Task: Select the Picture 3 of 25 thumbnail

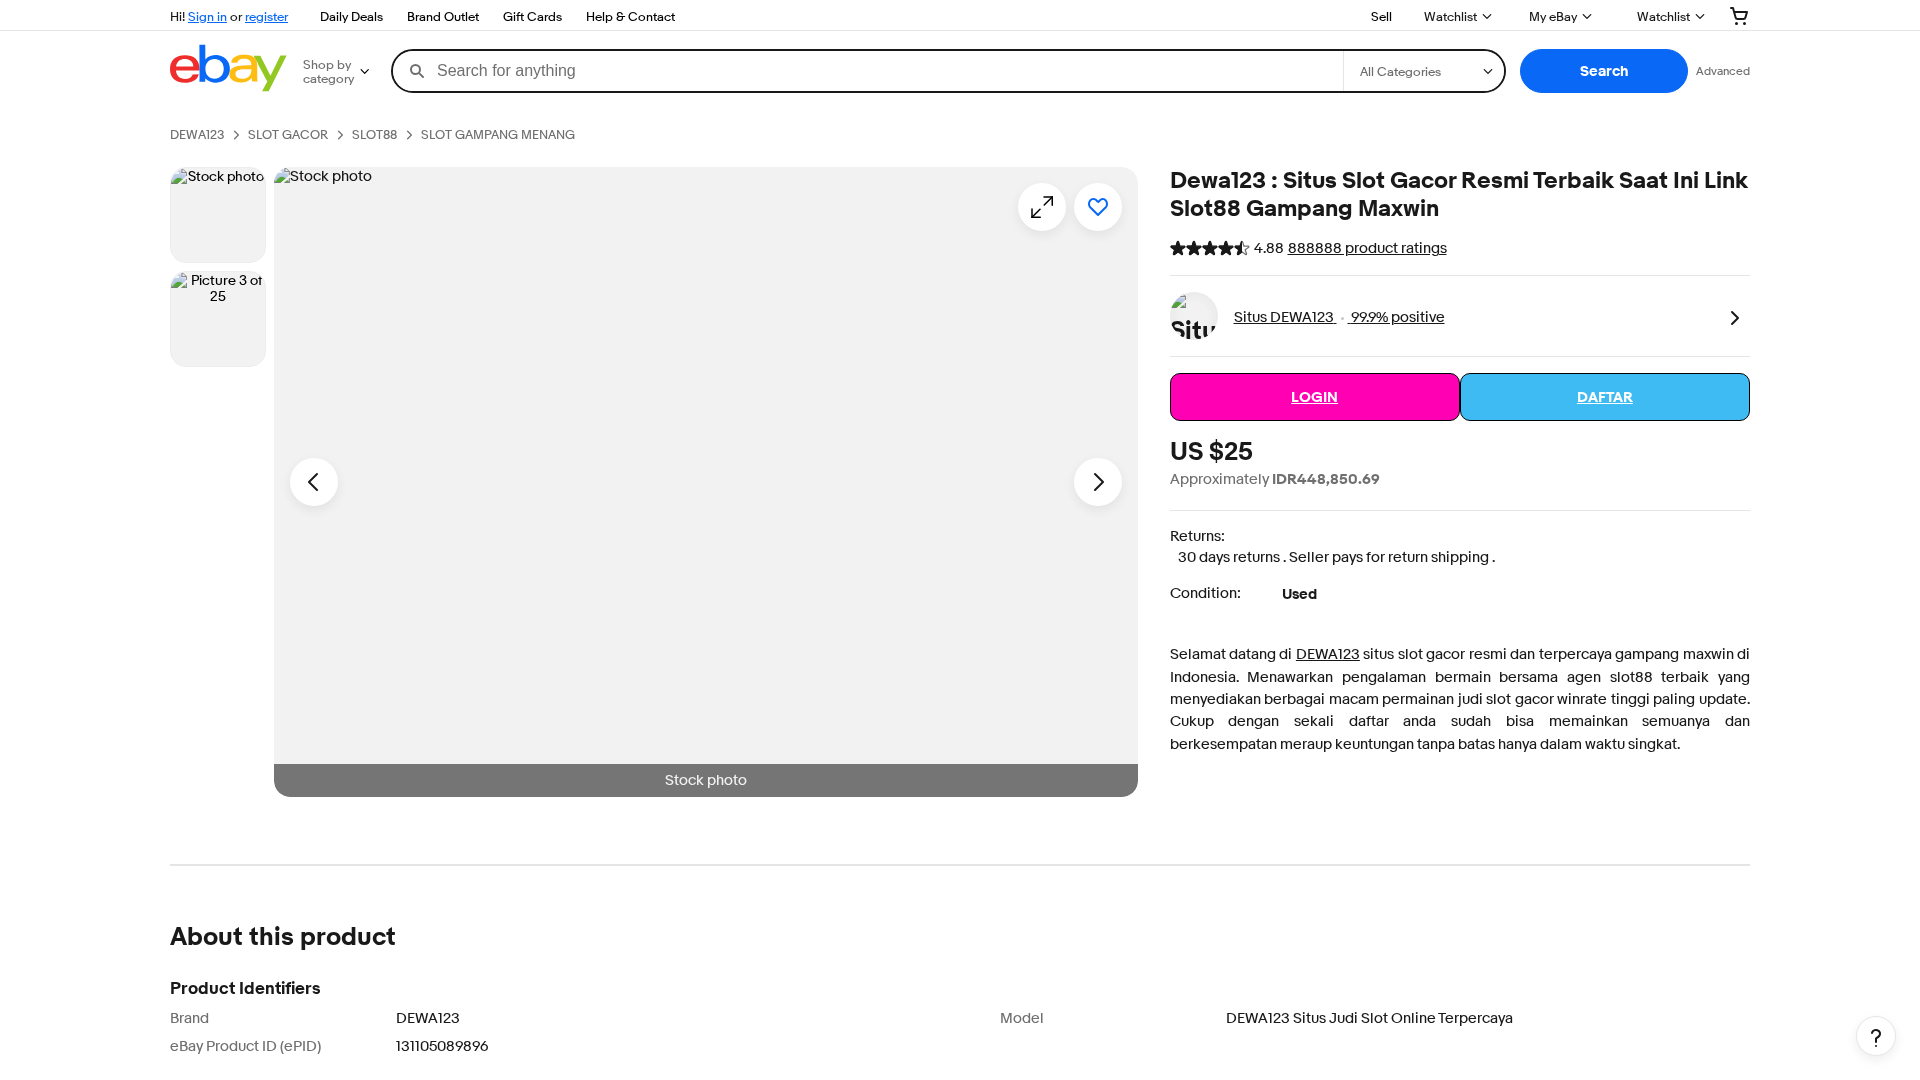Action: [x=218, y=319]
